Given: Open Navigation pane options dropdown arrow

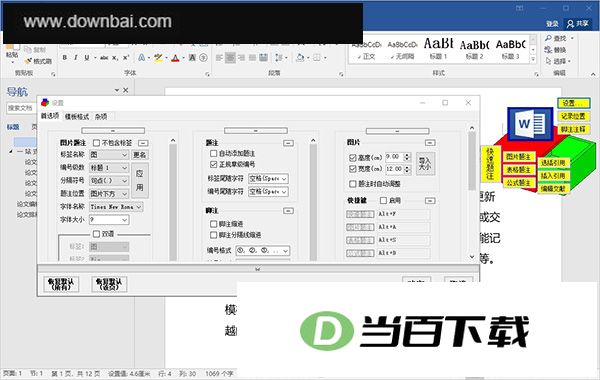Looking at the screenshot, I should tap(117, 90).
